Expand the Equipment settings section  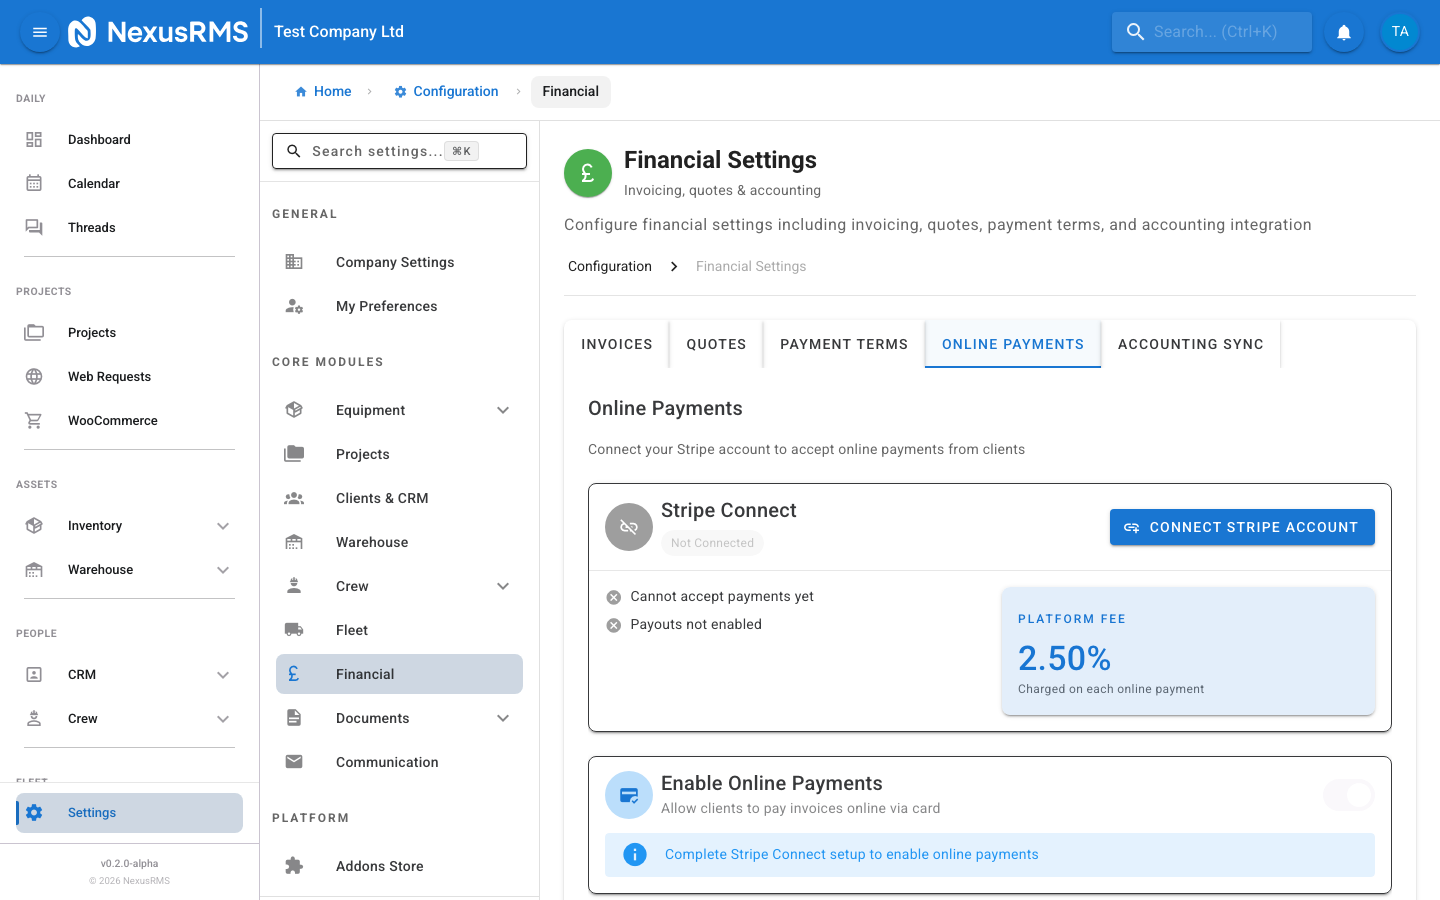click(503, 409)
